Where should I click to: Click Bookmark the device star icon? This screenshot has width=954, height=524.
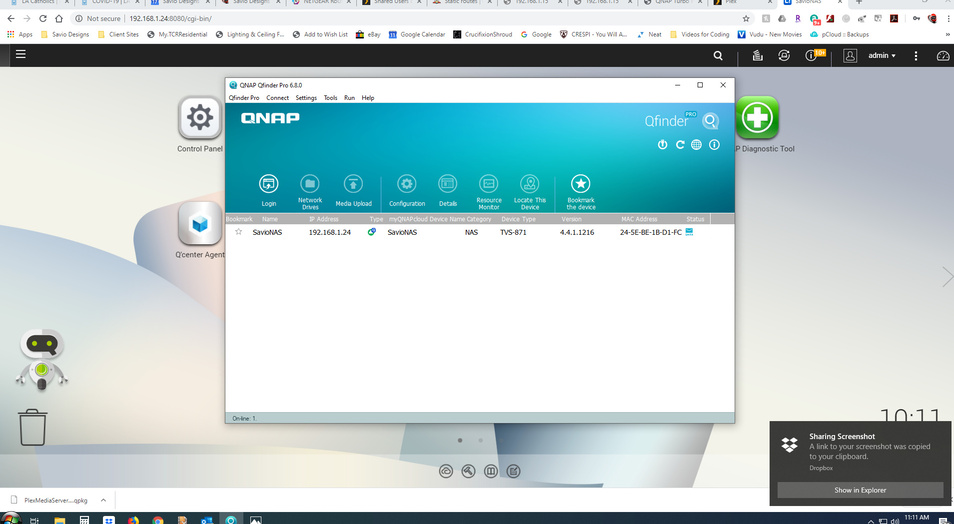(580, 184)
